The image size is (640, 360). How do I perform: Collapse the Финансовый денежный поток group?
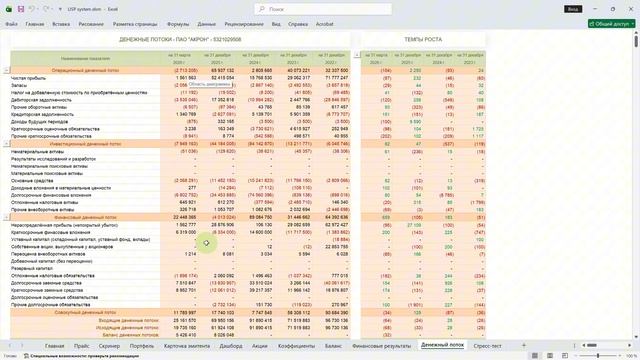[6, 217]
